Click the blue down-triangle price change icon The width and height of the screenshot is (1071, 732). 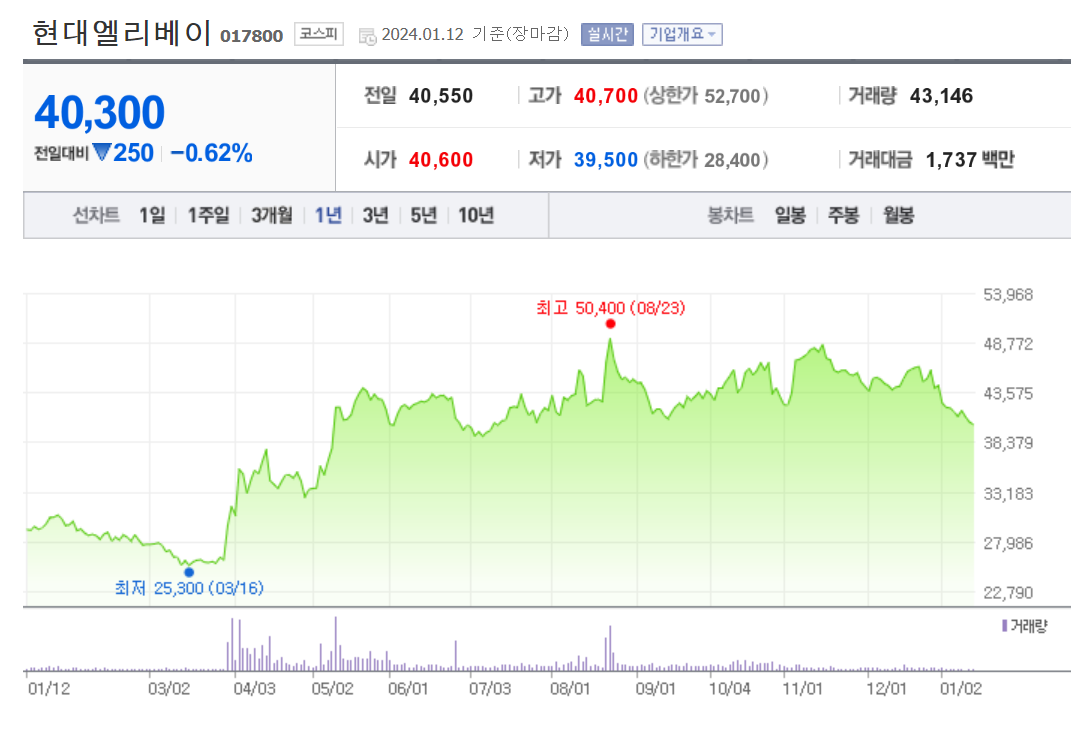coord(102,152)
